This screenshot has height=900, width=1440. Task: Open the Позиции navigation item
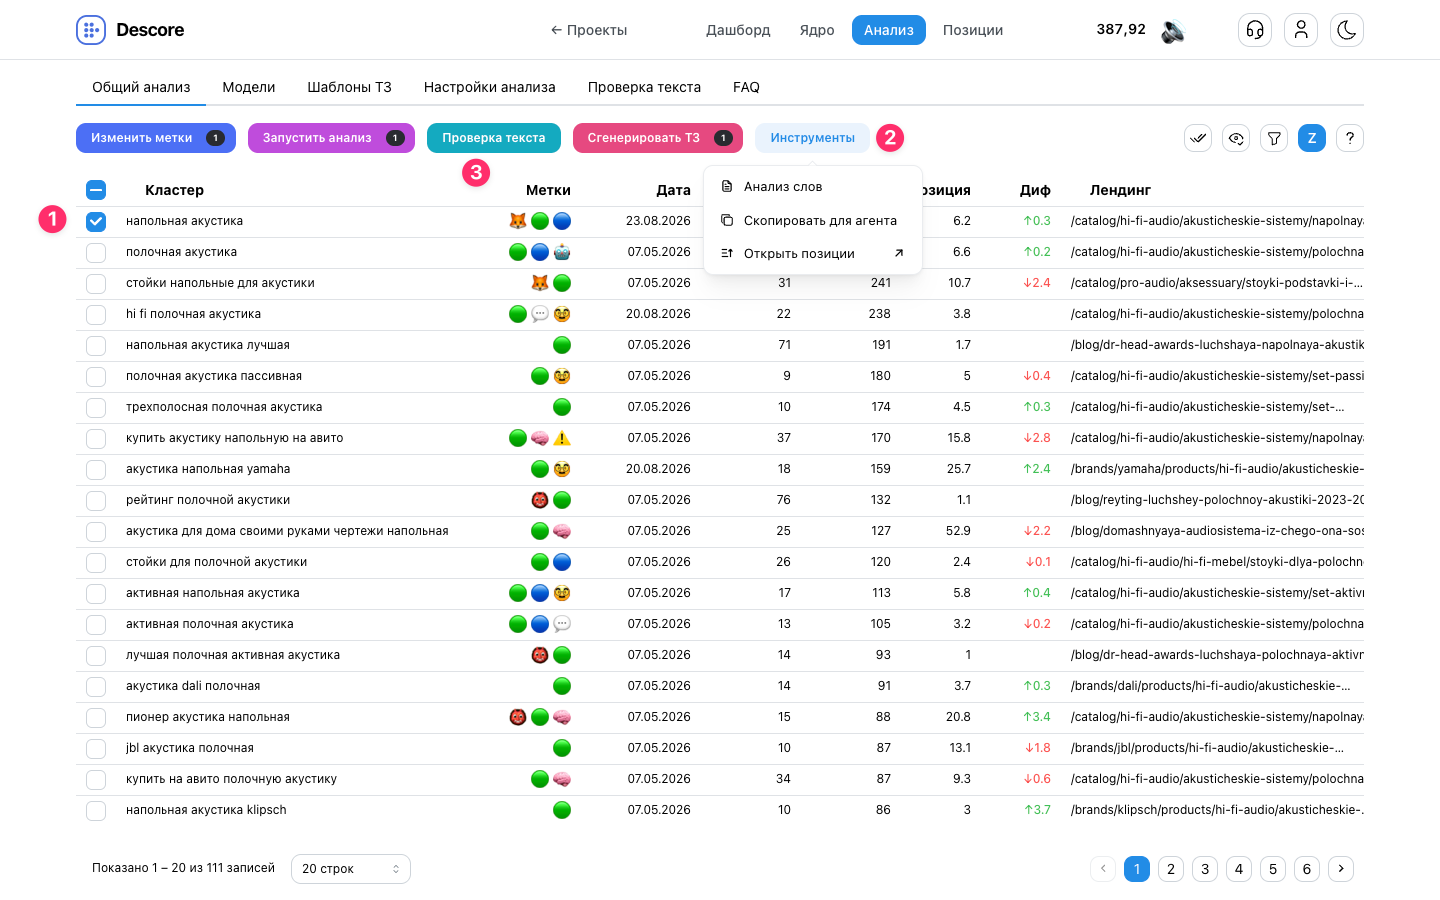(x=973, y=30)
